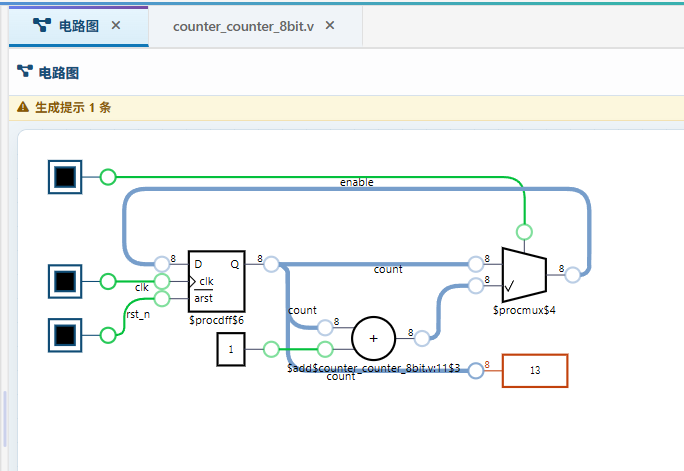This screenshot has width=684, height=471.
Task: Open the 生成提示 1 条 notice
Action: click(x=346, y=108)
